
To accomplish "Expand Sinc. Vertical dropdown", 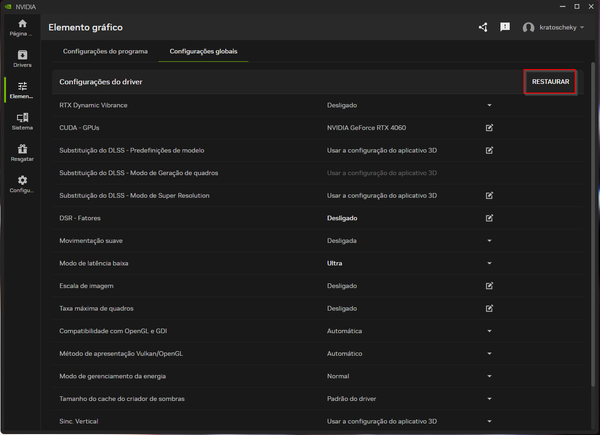I will [x=490, y=421].
